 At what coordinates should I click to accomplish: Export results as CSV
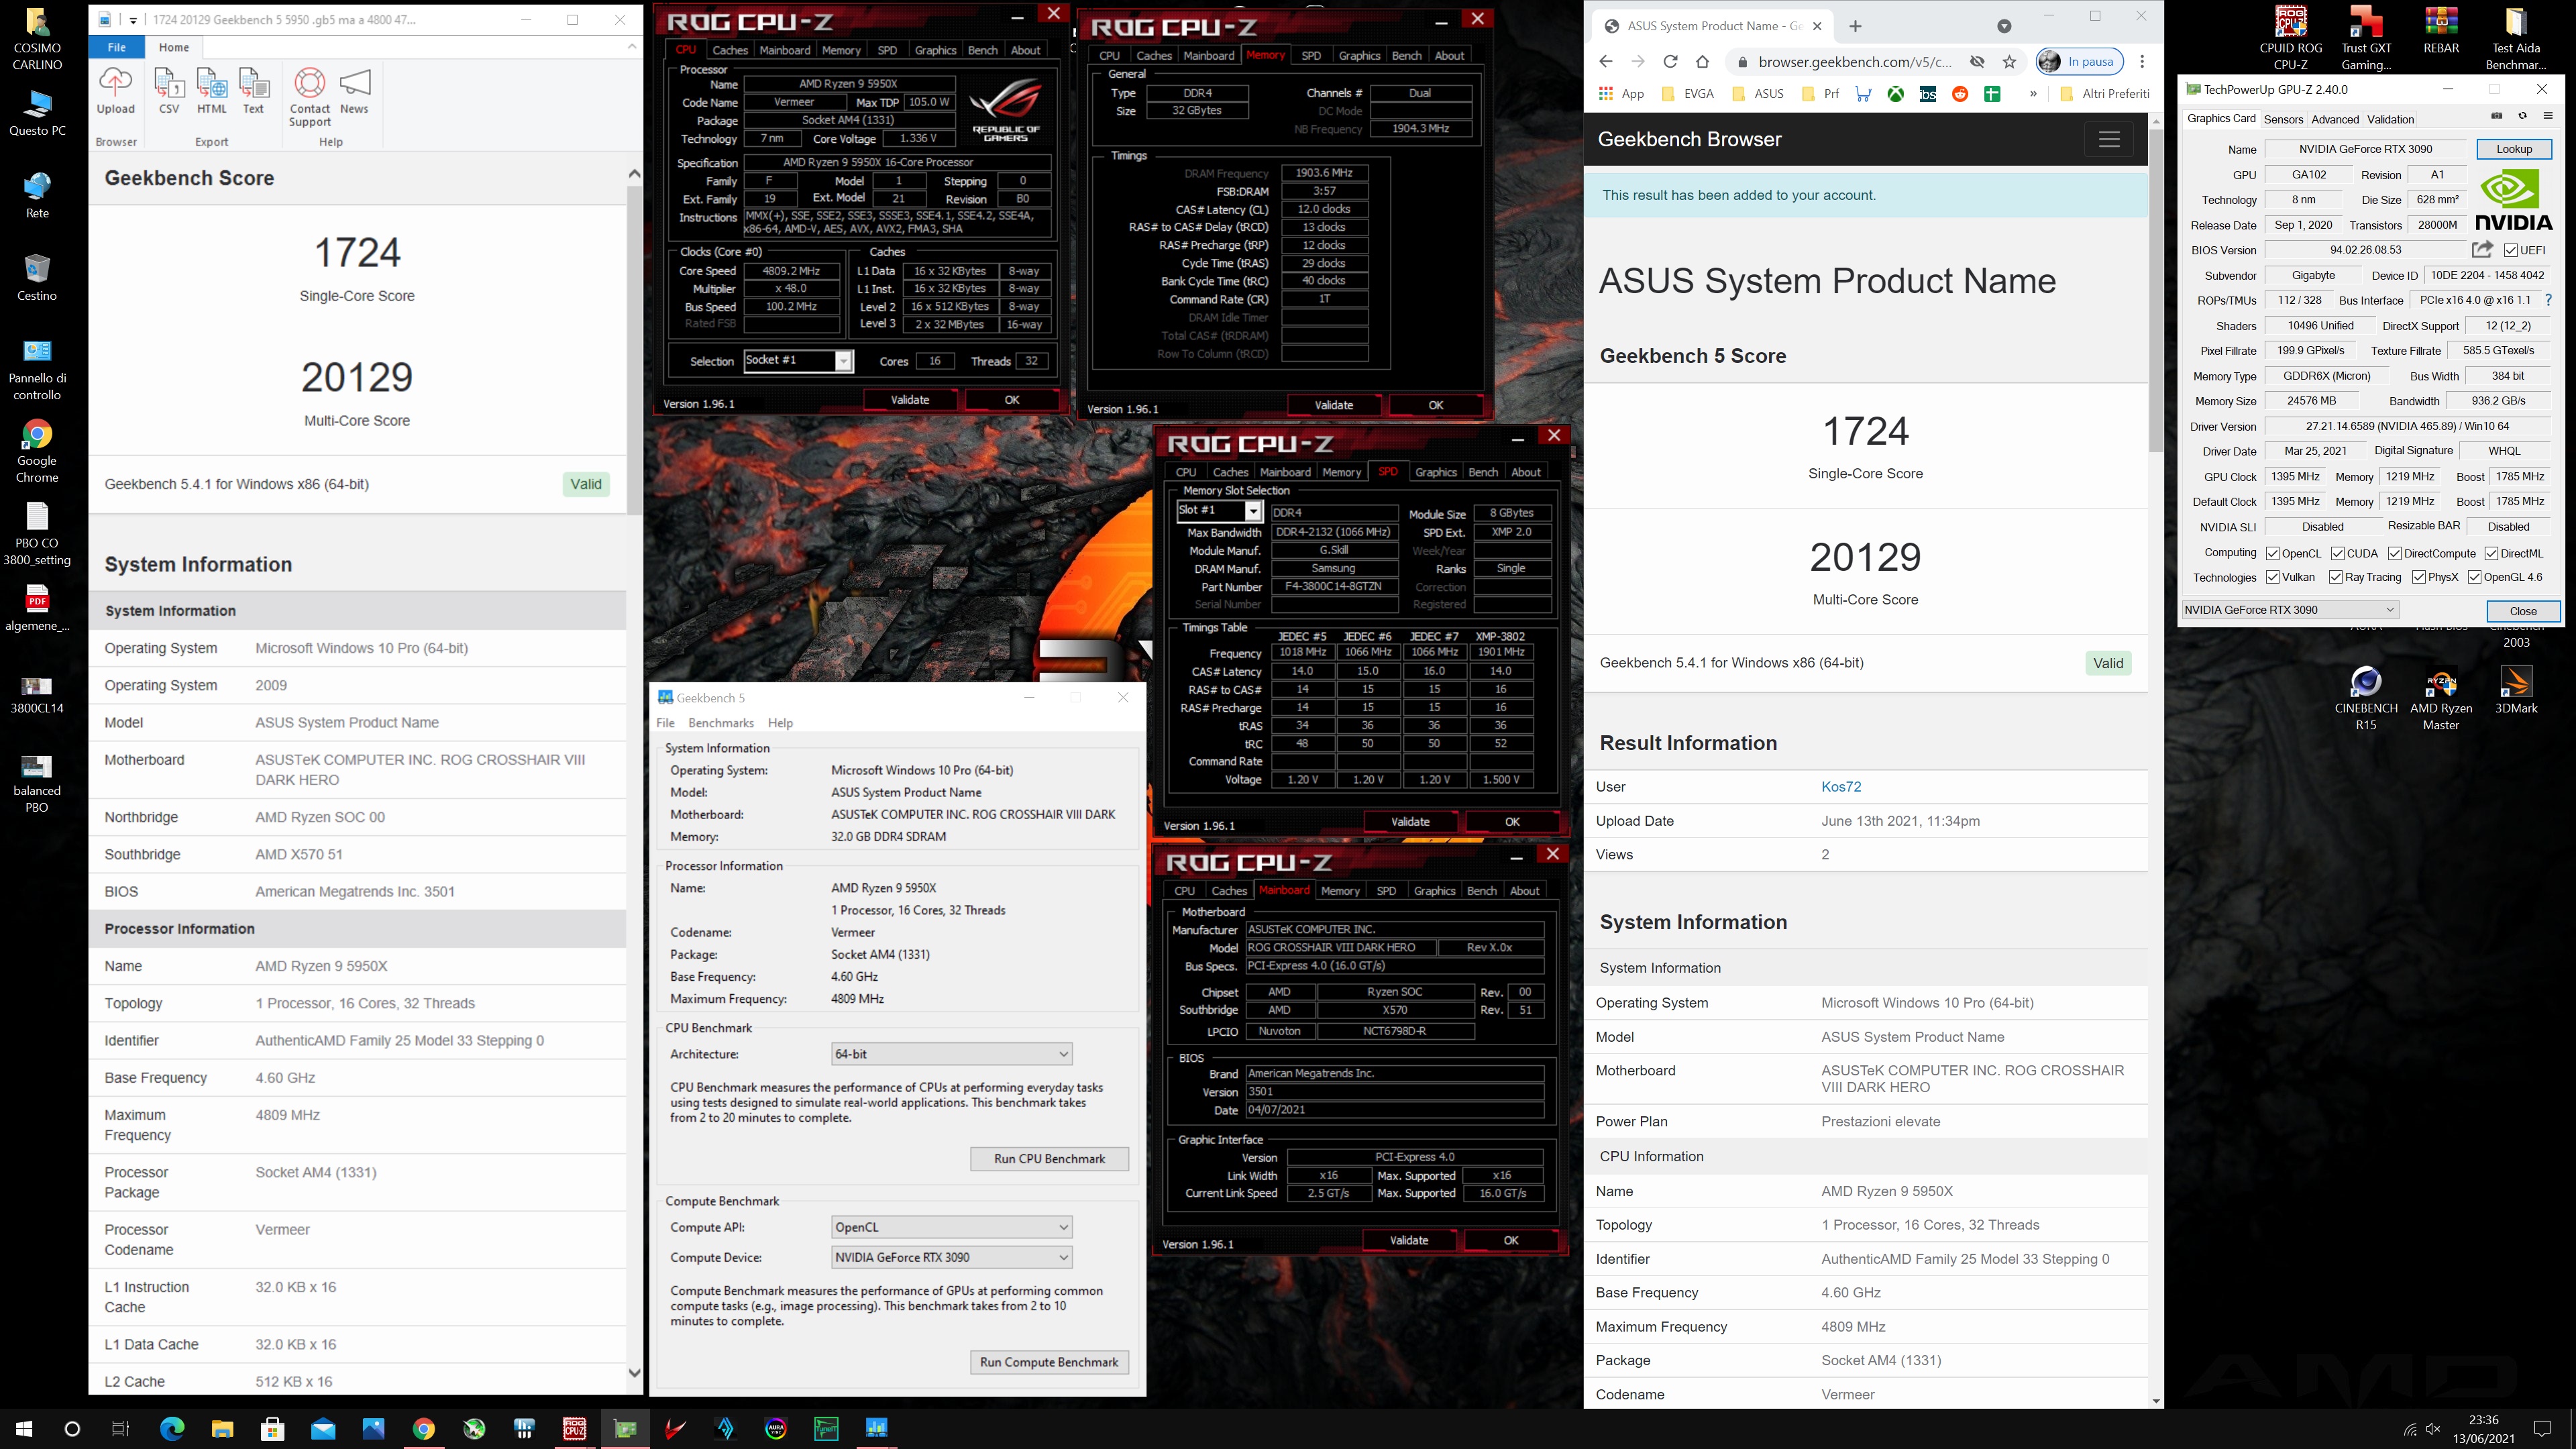pyautogui.click(x=169, y=91)
